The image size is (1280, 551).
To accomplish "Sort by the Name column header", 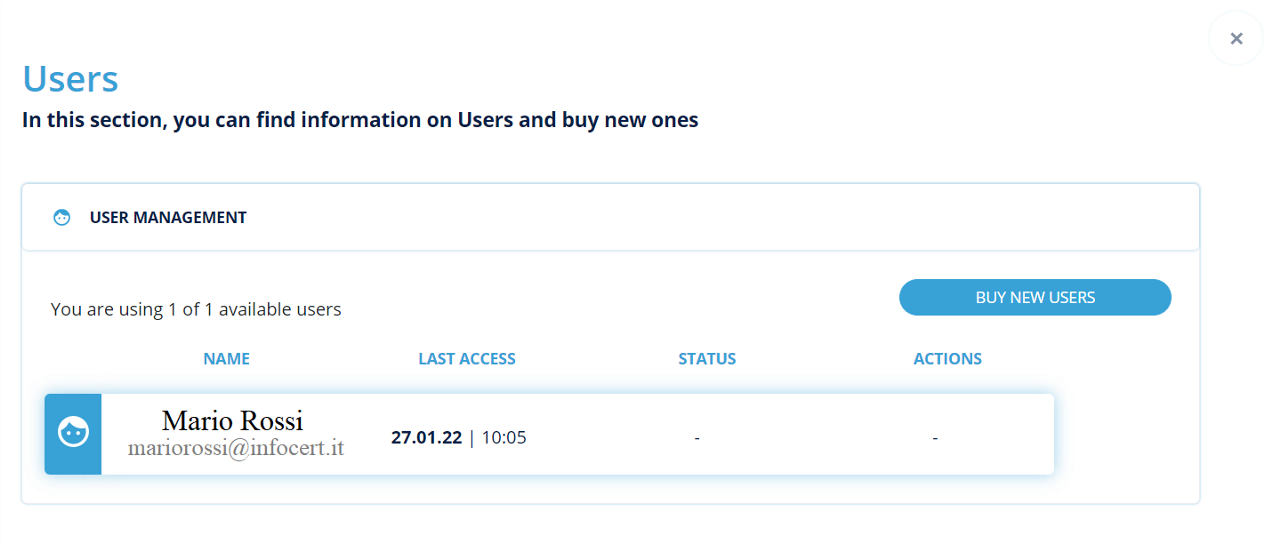I will point(226,359).
